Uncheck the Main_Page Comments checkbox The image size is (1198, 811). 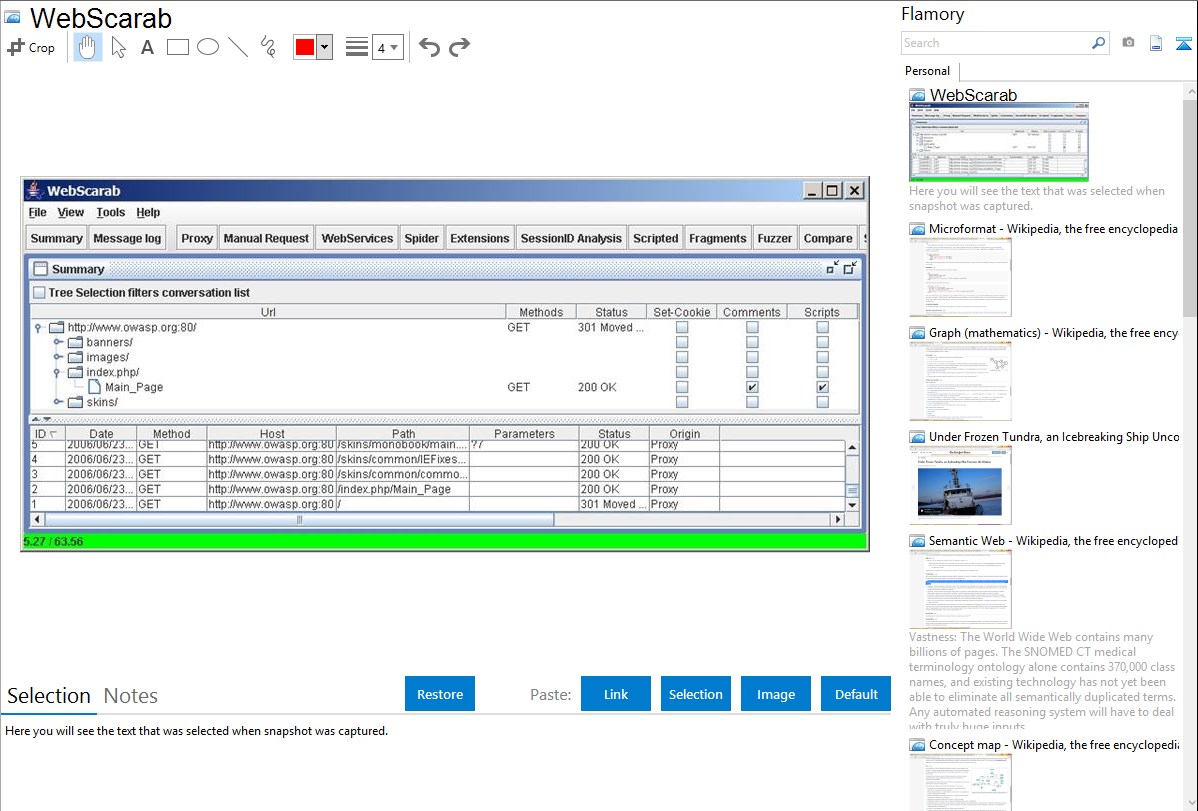coord(752,387)
